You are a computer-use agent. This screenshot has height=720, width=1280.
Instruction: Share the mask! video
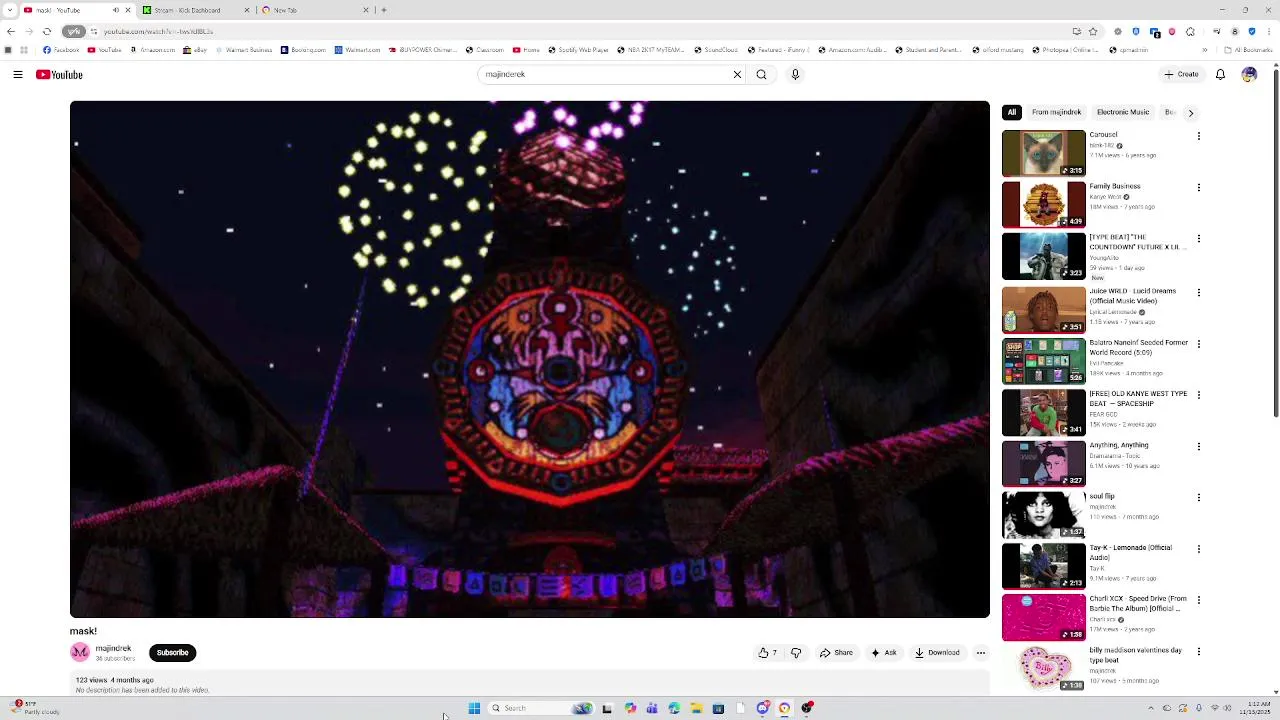click(836, 653)
